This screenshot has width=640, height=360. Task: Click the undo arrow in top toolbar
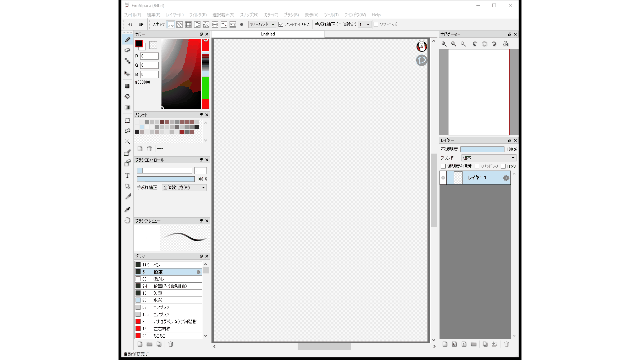(130, 24)
